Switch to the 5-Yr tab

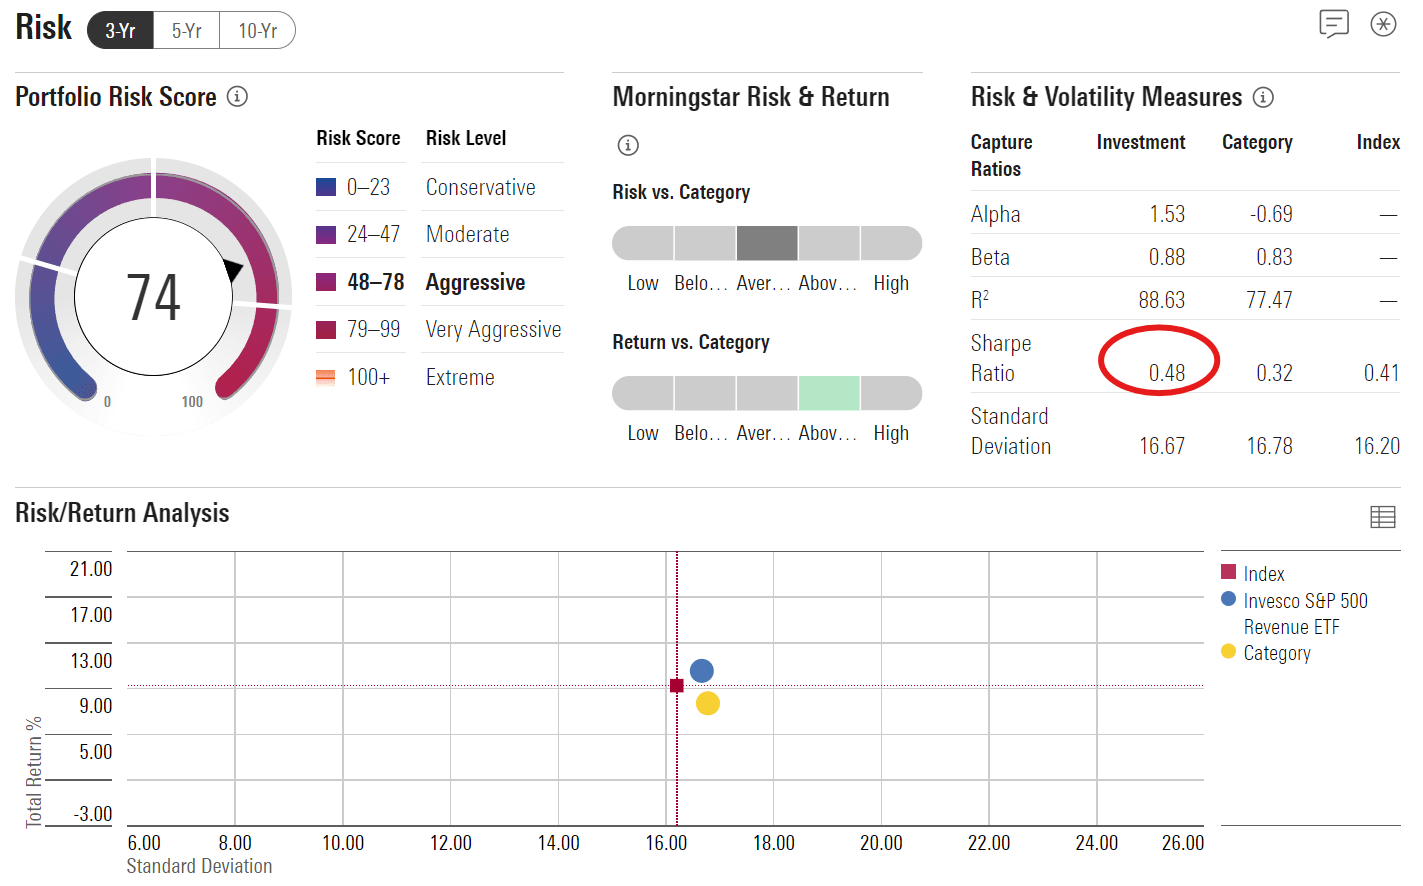pos(185,30)
